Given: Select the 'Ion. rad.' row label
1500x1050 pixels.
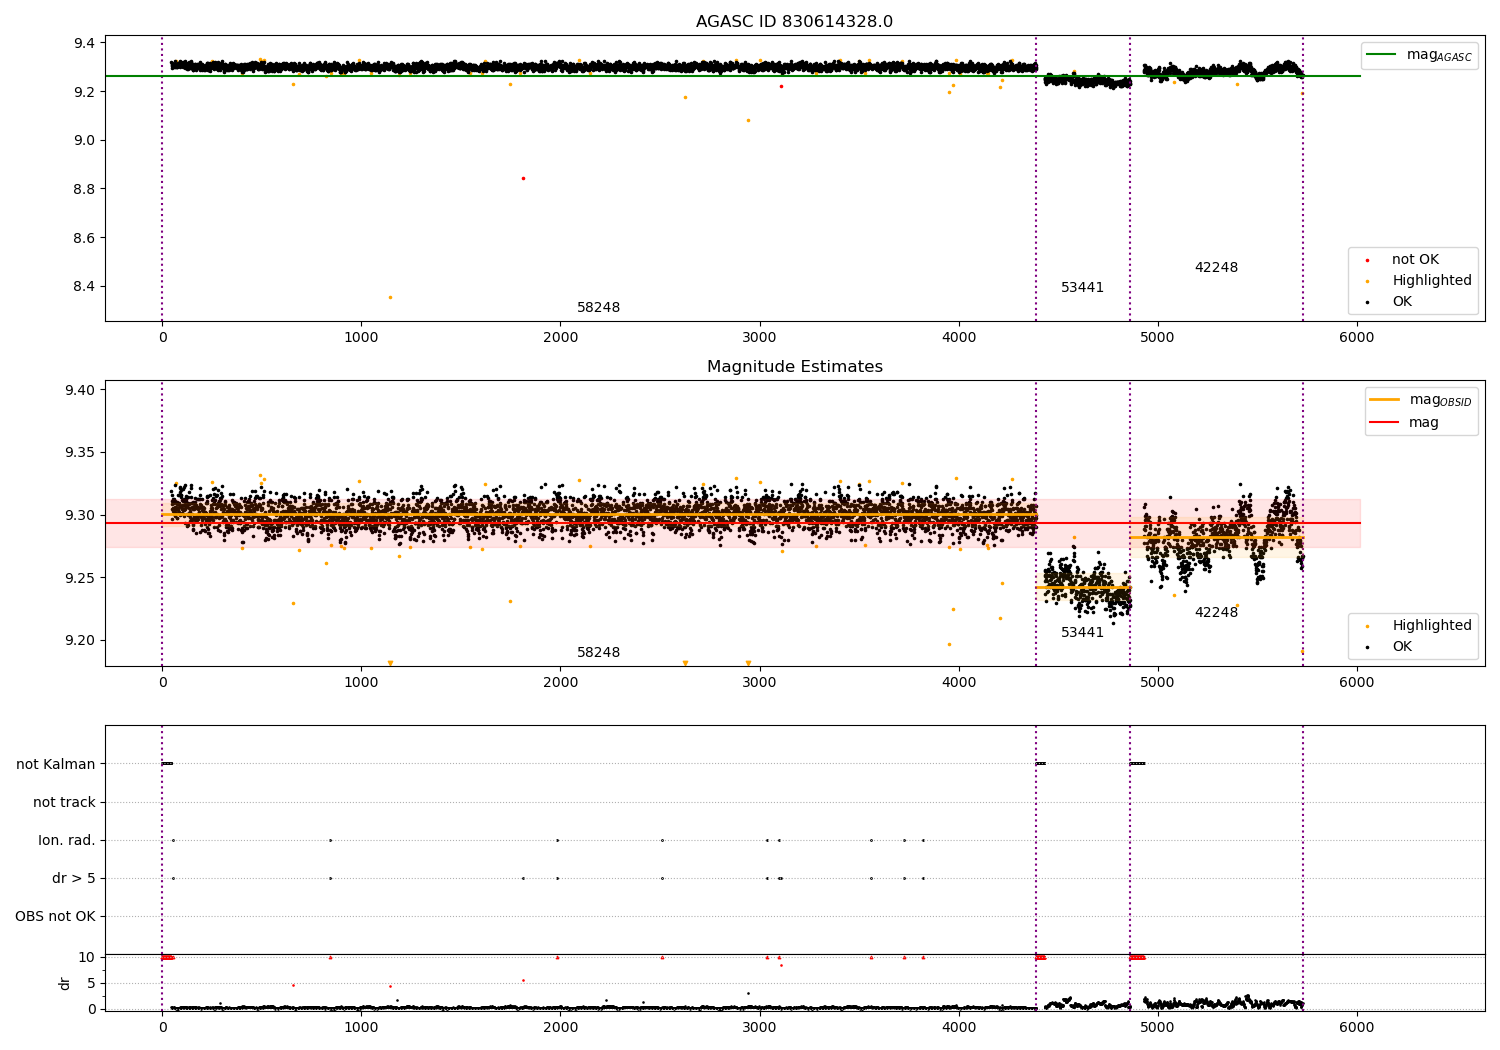Looking at the screenshot, I should point(67,841).
